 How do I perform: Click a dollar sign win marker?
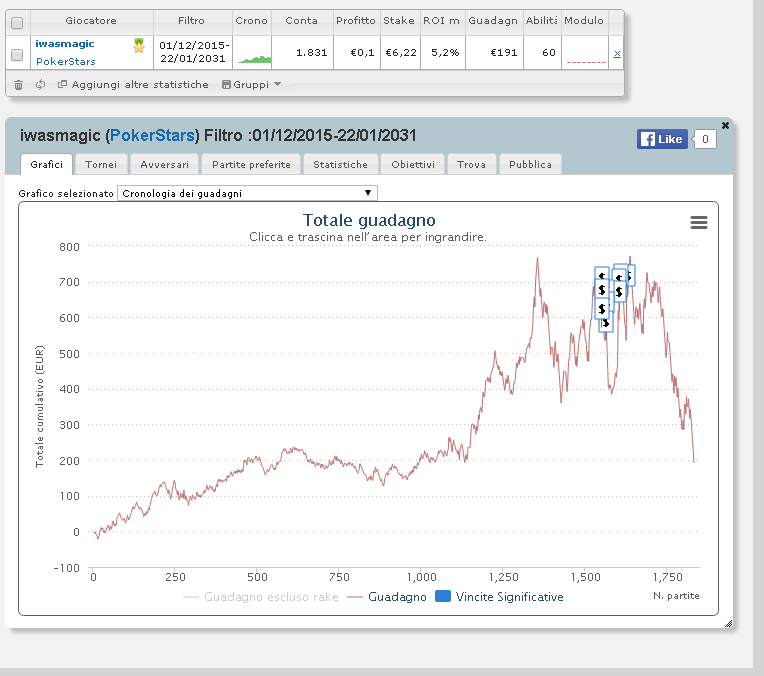602,290
